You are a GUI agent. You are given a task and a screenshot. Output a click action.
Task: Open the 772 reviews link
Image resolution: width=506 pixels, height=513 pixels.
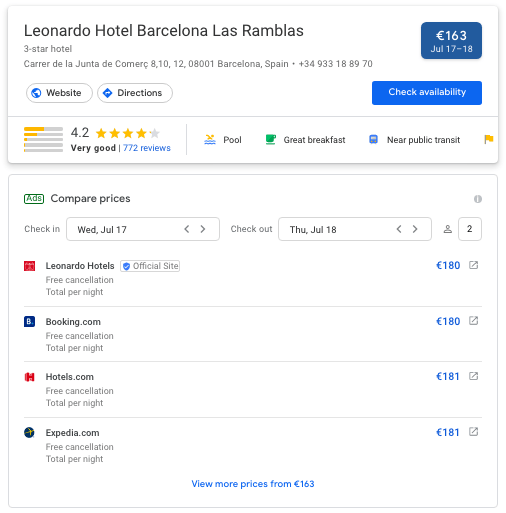click(147, 148)
